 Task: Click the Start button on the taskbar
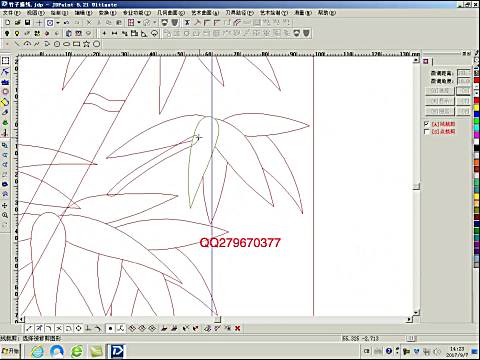coord(11,351)
